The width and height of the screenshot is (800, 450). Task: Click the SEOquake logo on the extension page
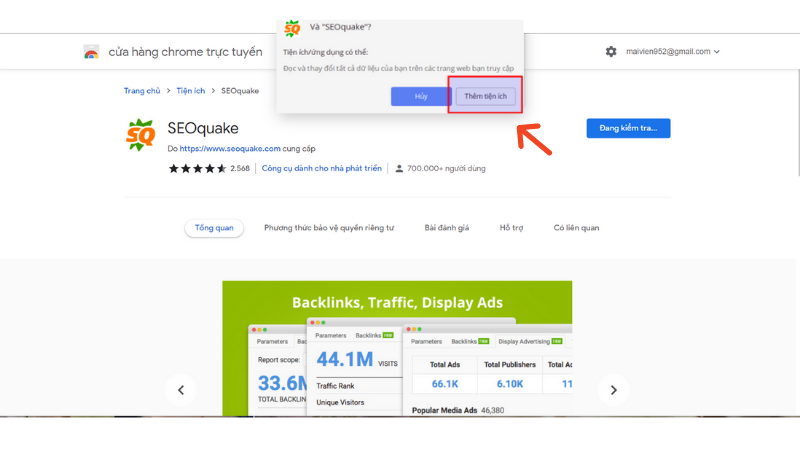(x=140, y=135)
